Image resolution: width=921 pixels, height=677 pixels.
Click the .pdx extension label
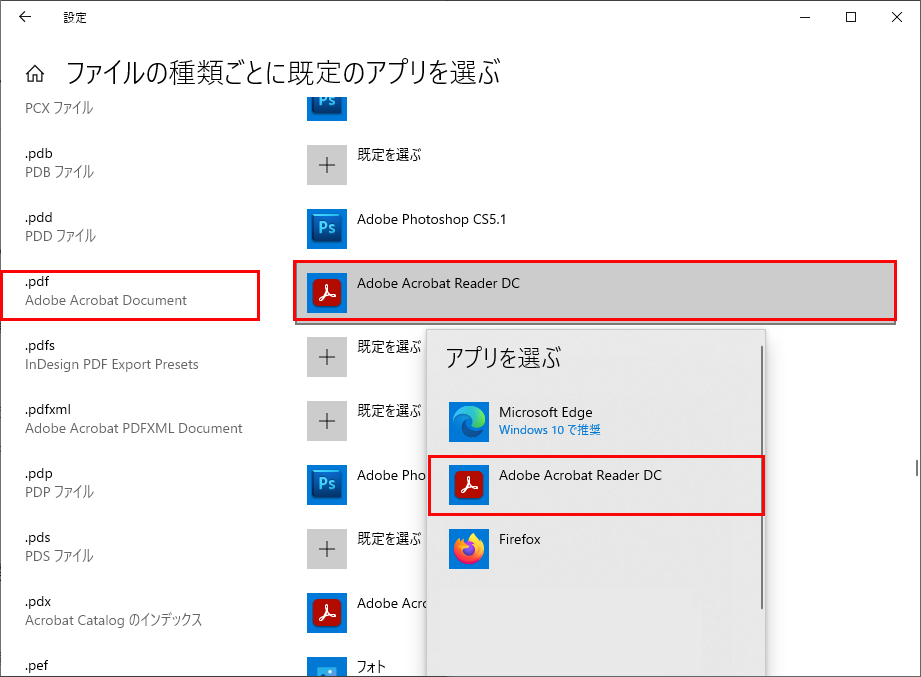click(38, 602)
